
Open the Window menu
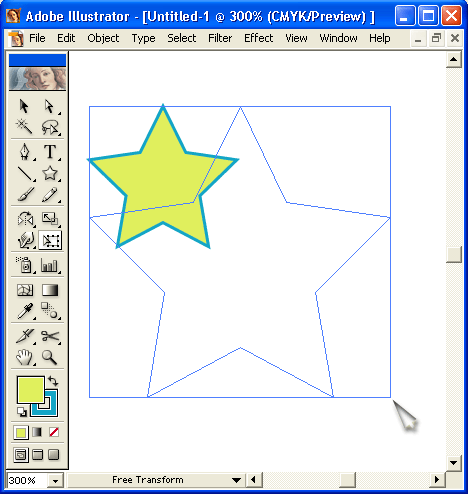(x=338, y=38)
